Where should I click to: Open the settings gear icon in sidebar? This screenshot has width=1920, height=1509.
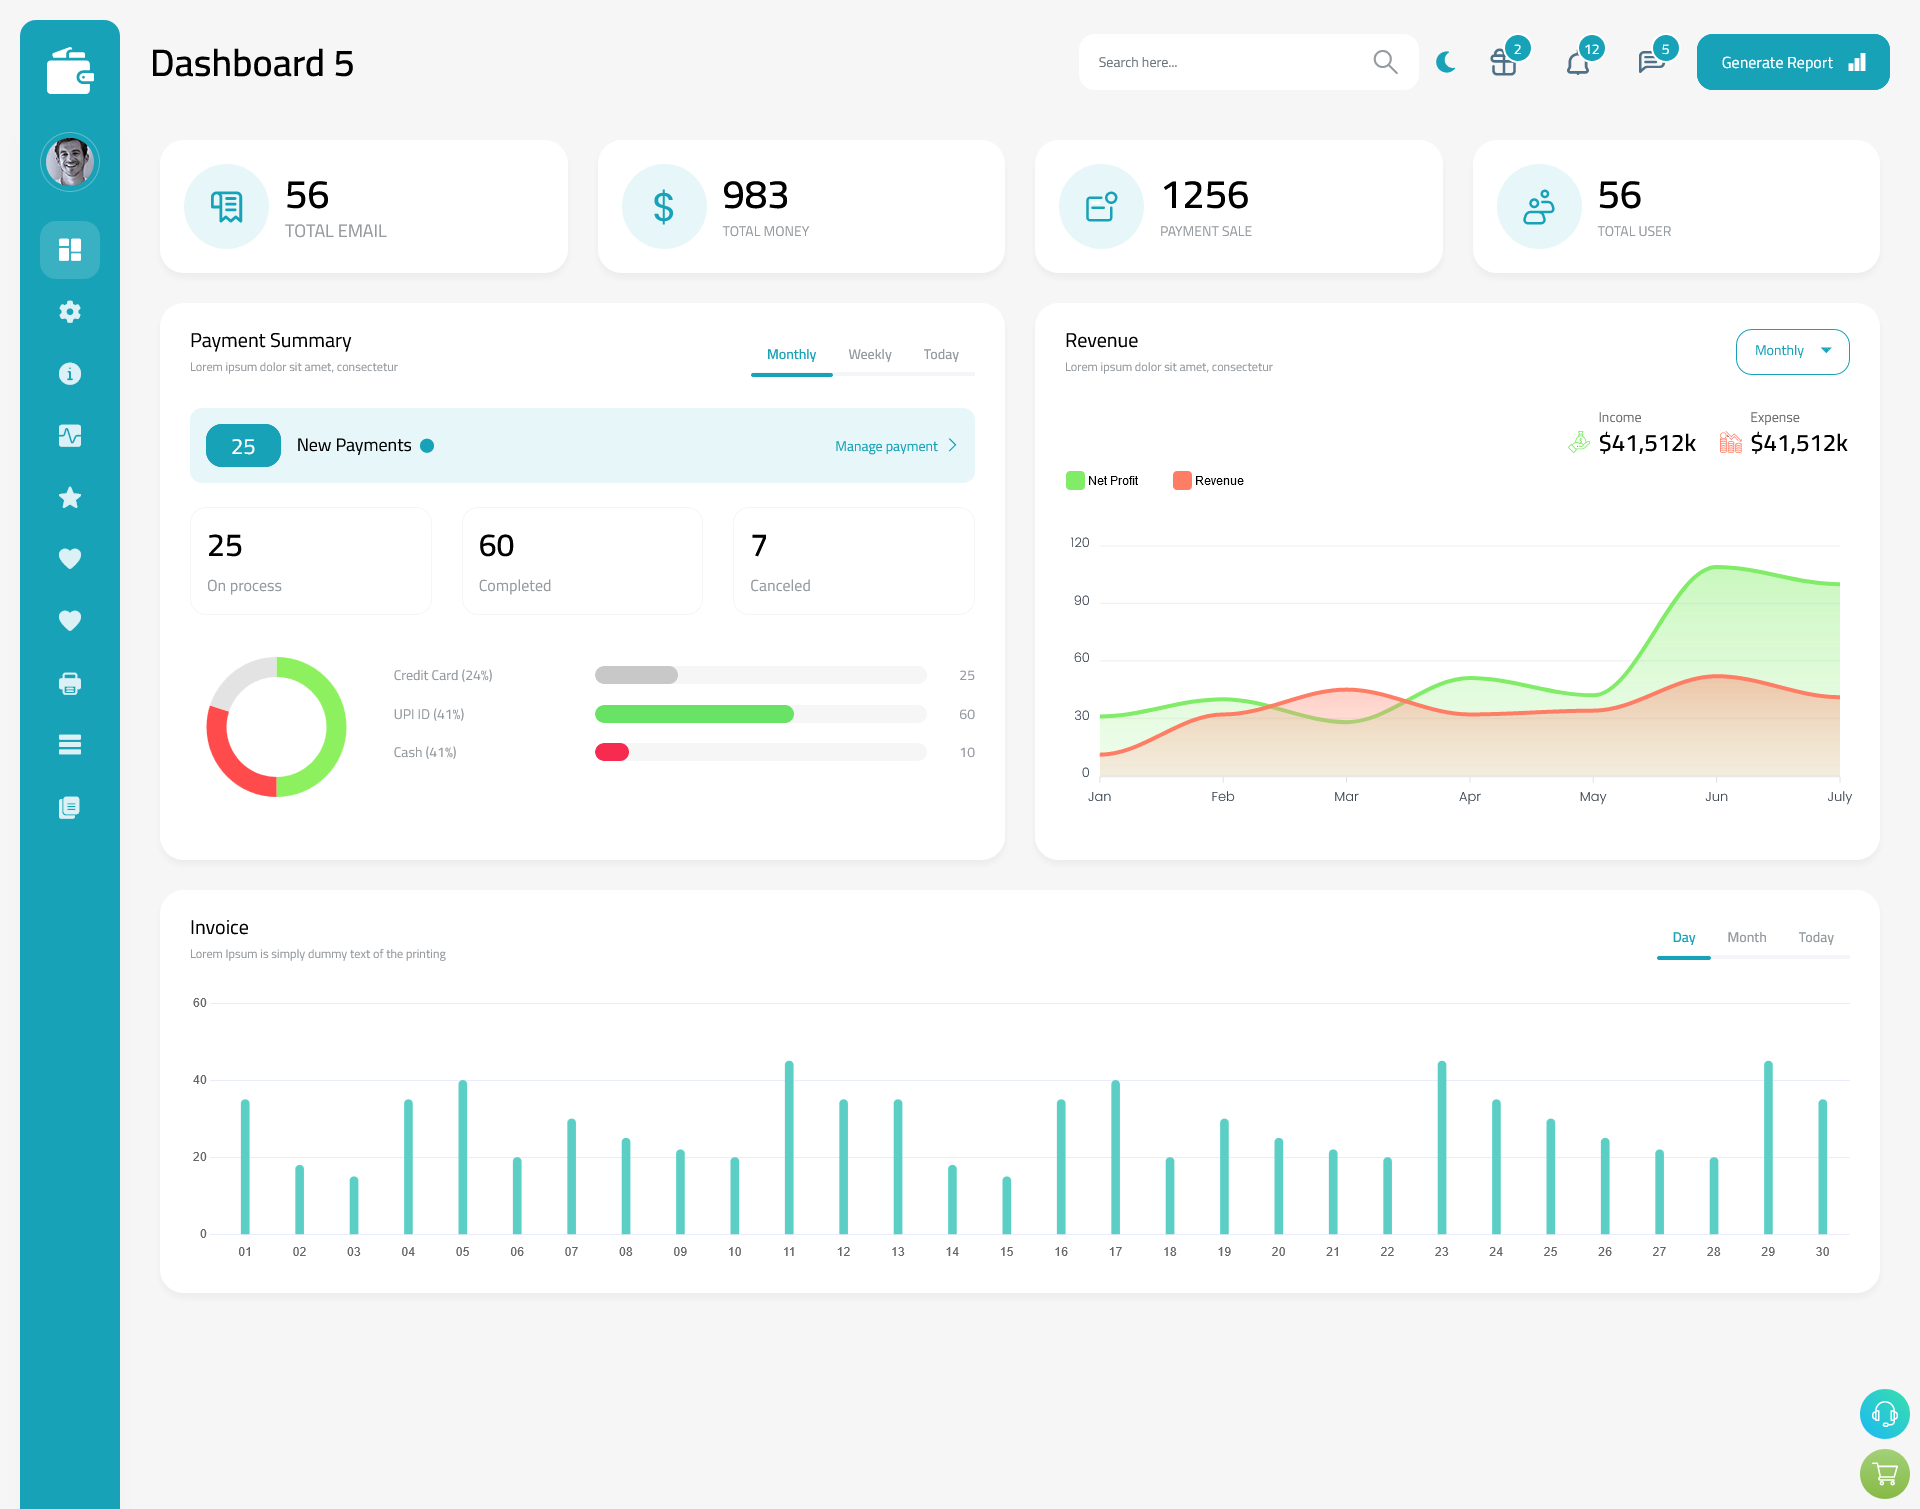(x=70, y=312)
